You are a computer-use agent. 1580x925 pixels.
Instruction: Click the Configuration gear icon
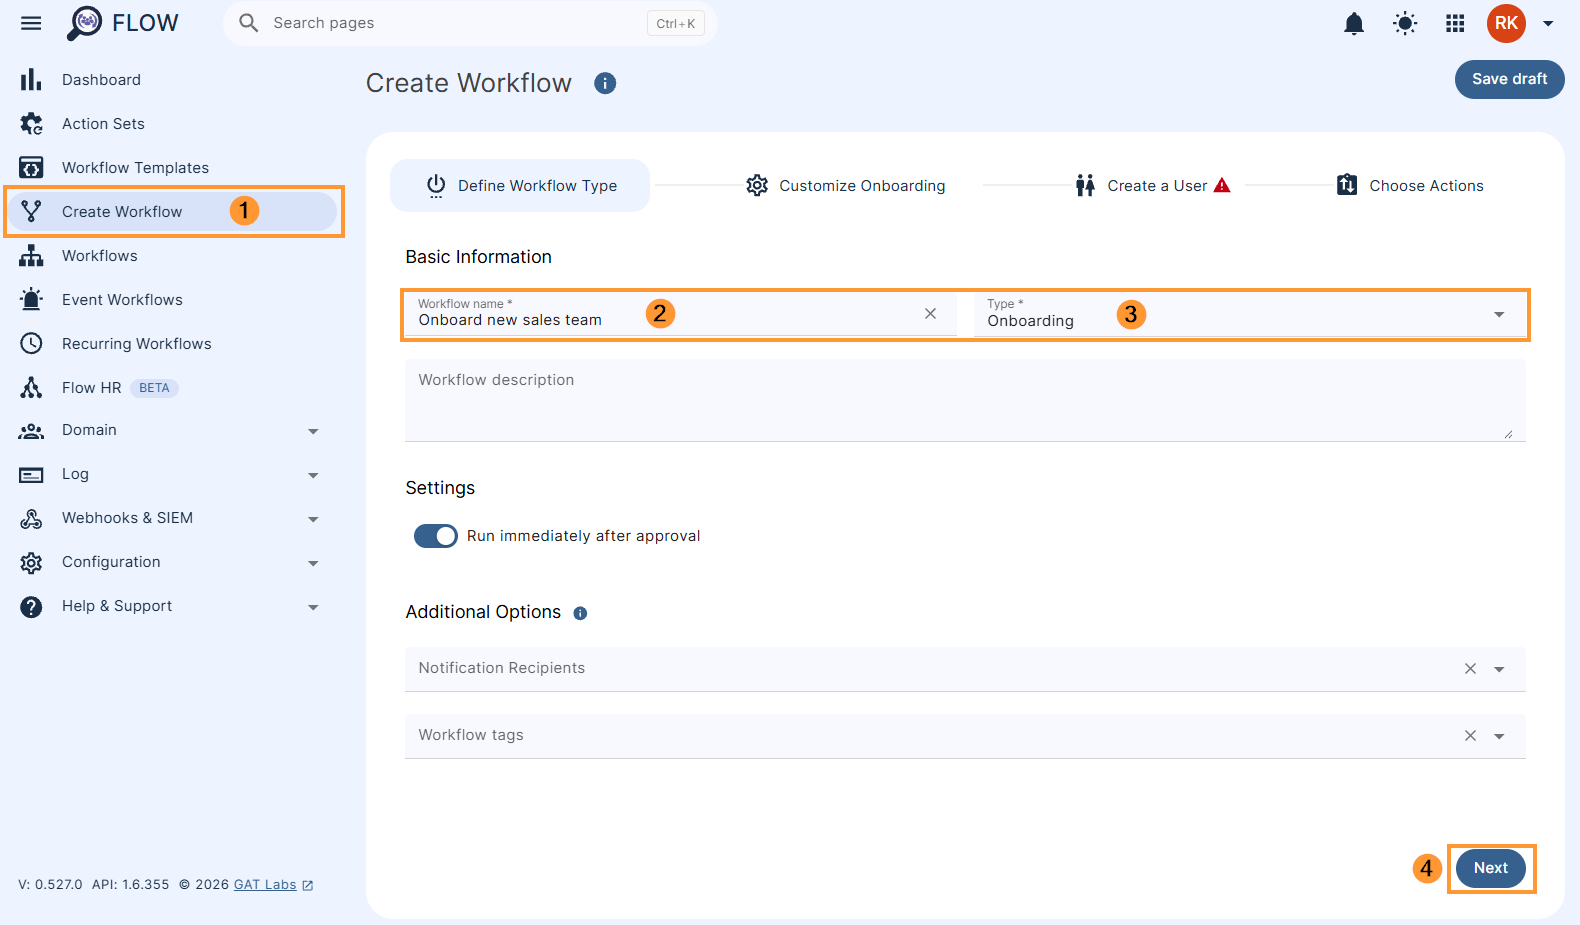pyautogui.click(x=31, y=563)
